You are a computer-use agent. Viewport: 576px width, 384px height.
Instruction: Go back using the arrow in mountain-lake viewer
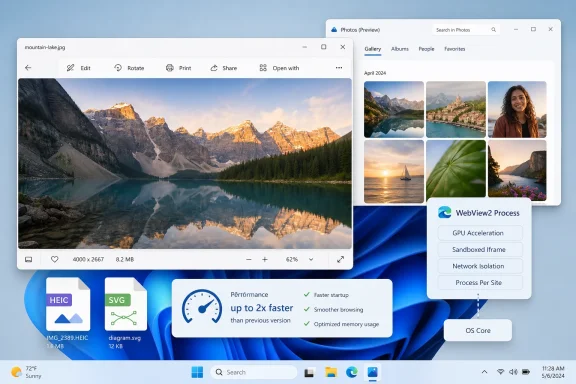pyautogui.click(x=28, y=68)
